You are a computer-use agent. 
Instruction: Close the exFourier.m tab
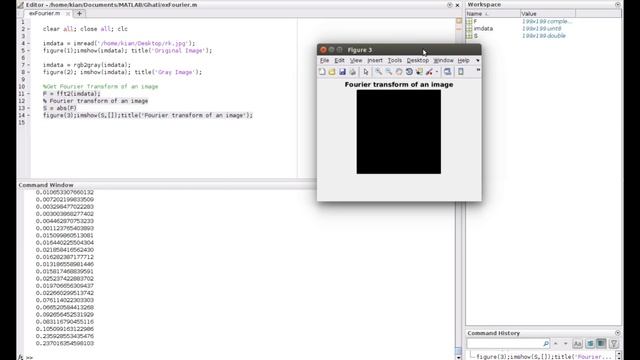coord(68,14)
